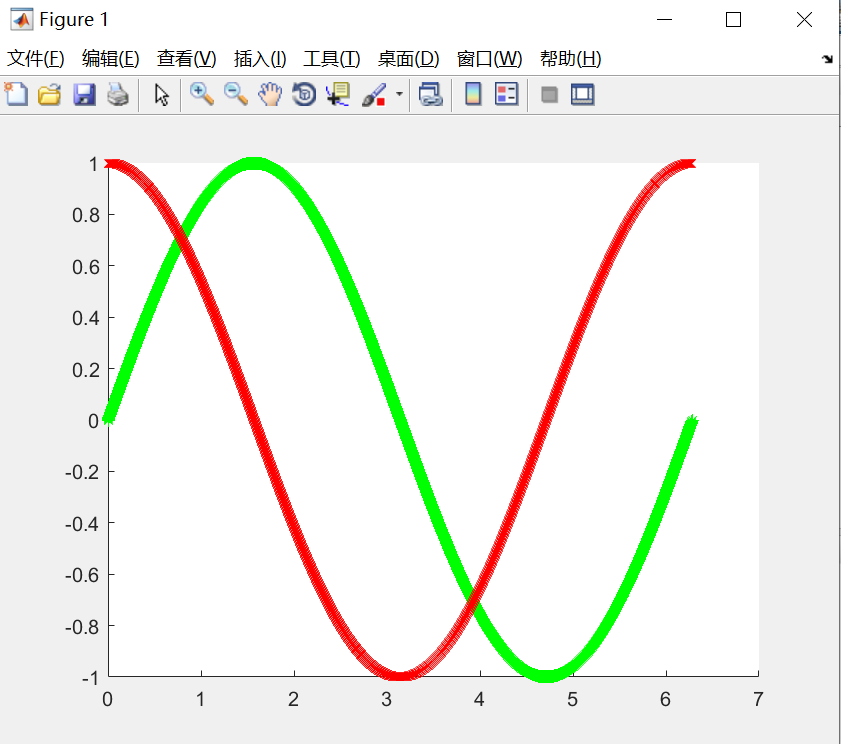Open the 桌面(D) menu
This screenshot has width=841, height=744.
[409, 58]
